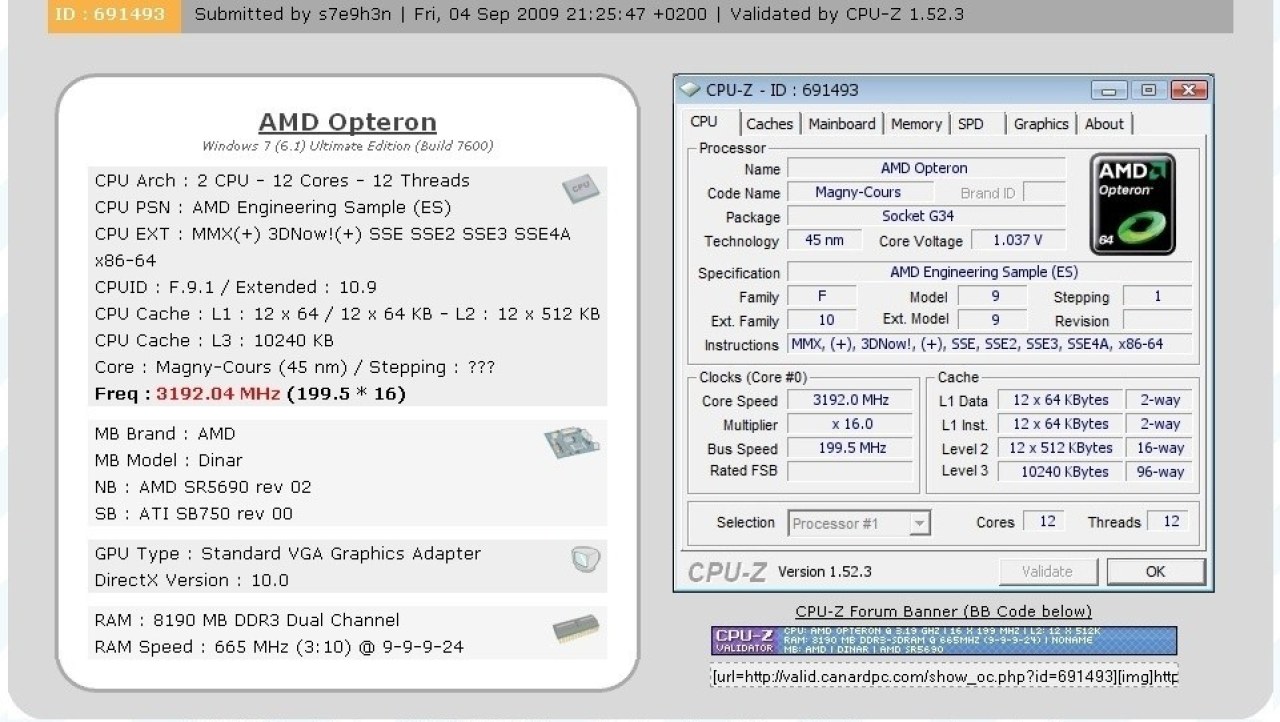Screen dimensions: 1280x722
Task: Open the Processor #1 selection dropdown
Action: (x=860, y=523)
